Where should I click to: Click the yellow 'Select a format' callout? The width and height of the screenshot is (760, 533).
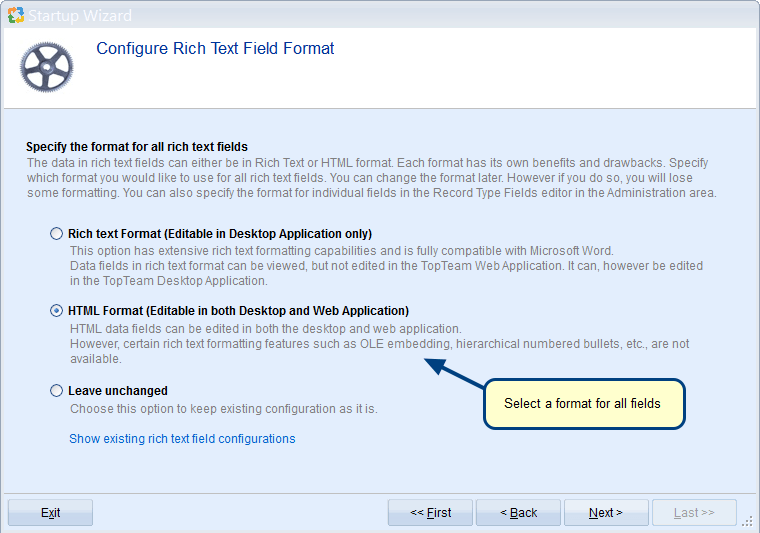point(584,404)
